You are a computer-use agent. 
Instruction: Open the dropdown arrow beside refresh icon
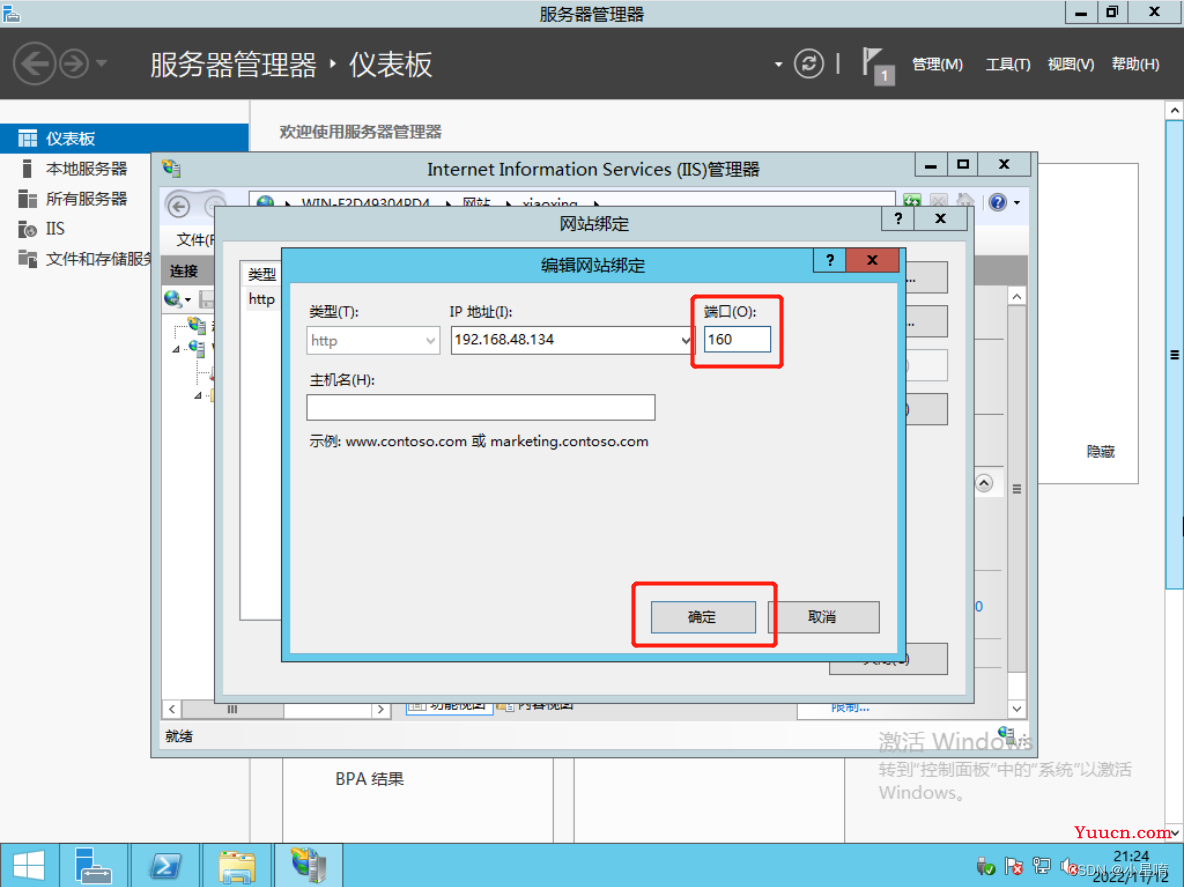pyautogui.click(x=779, y=65)
